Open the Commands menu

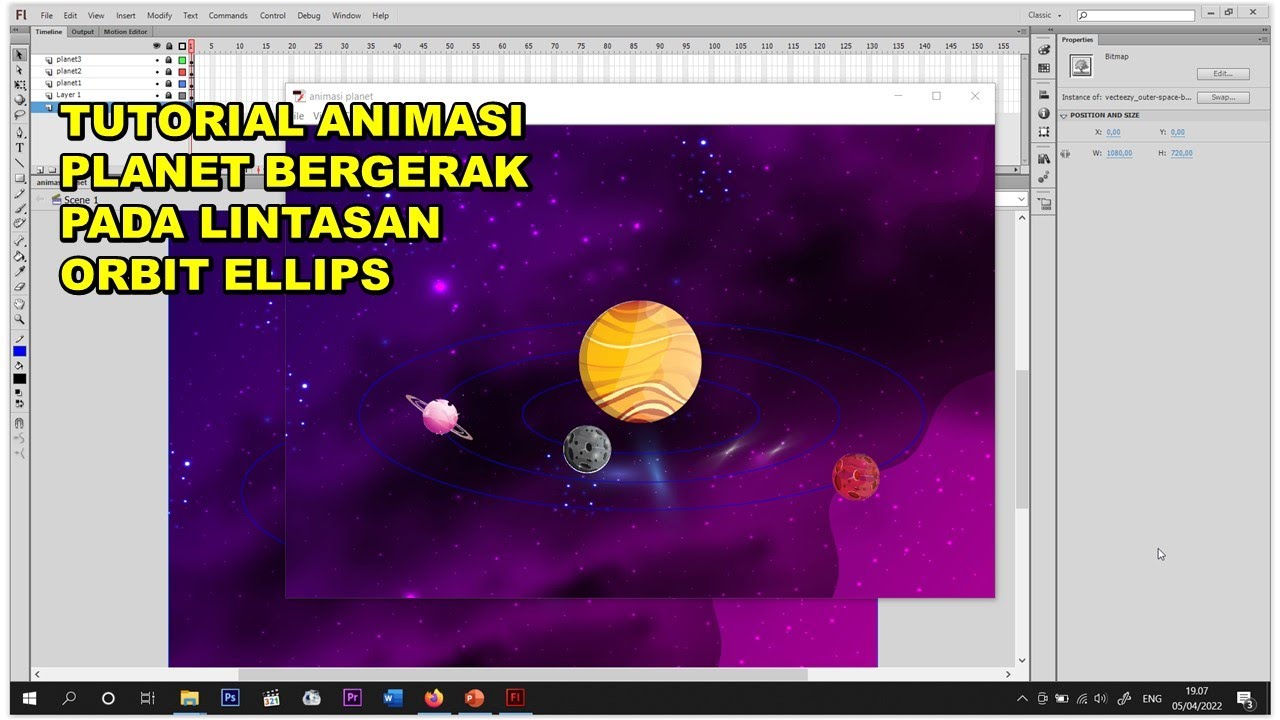(x=228, y=16)
